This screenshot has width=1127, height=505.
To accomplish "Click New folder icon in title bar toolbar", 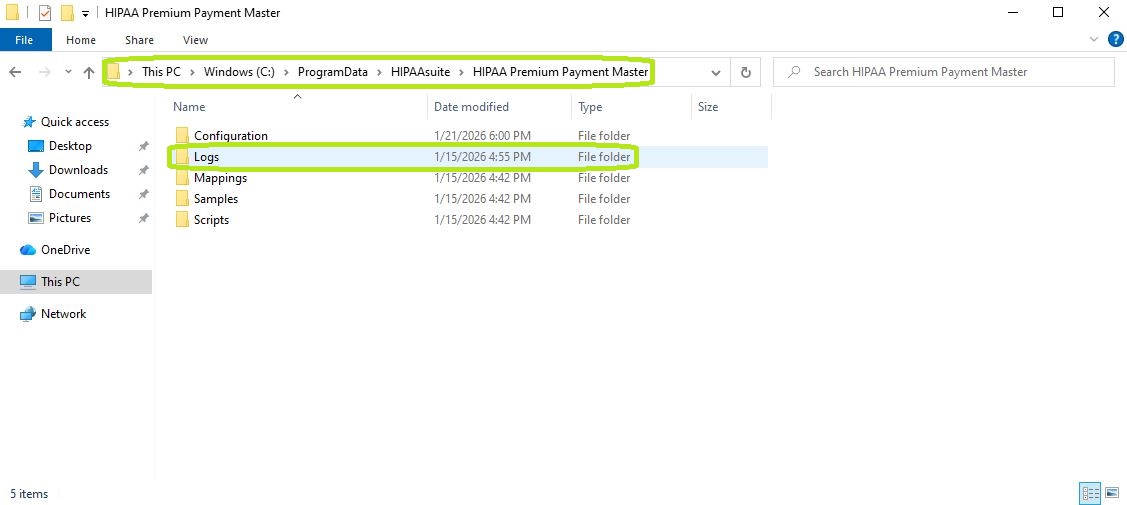I will coord(67,13).
